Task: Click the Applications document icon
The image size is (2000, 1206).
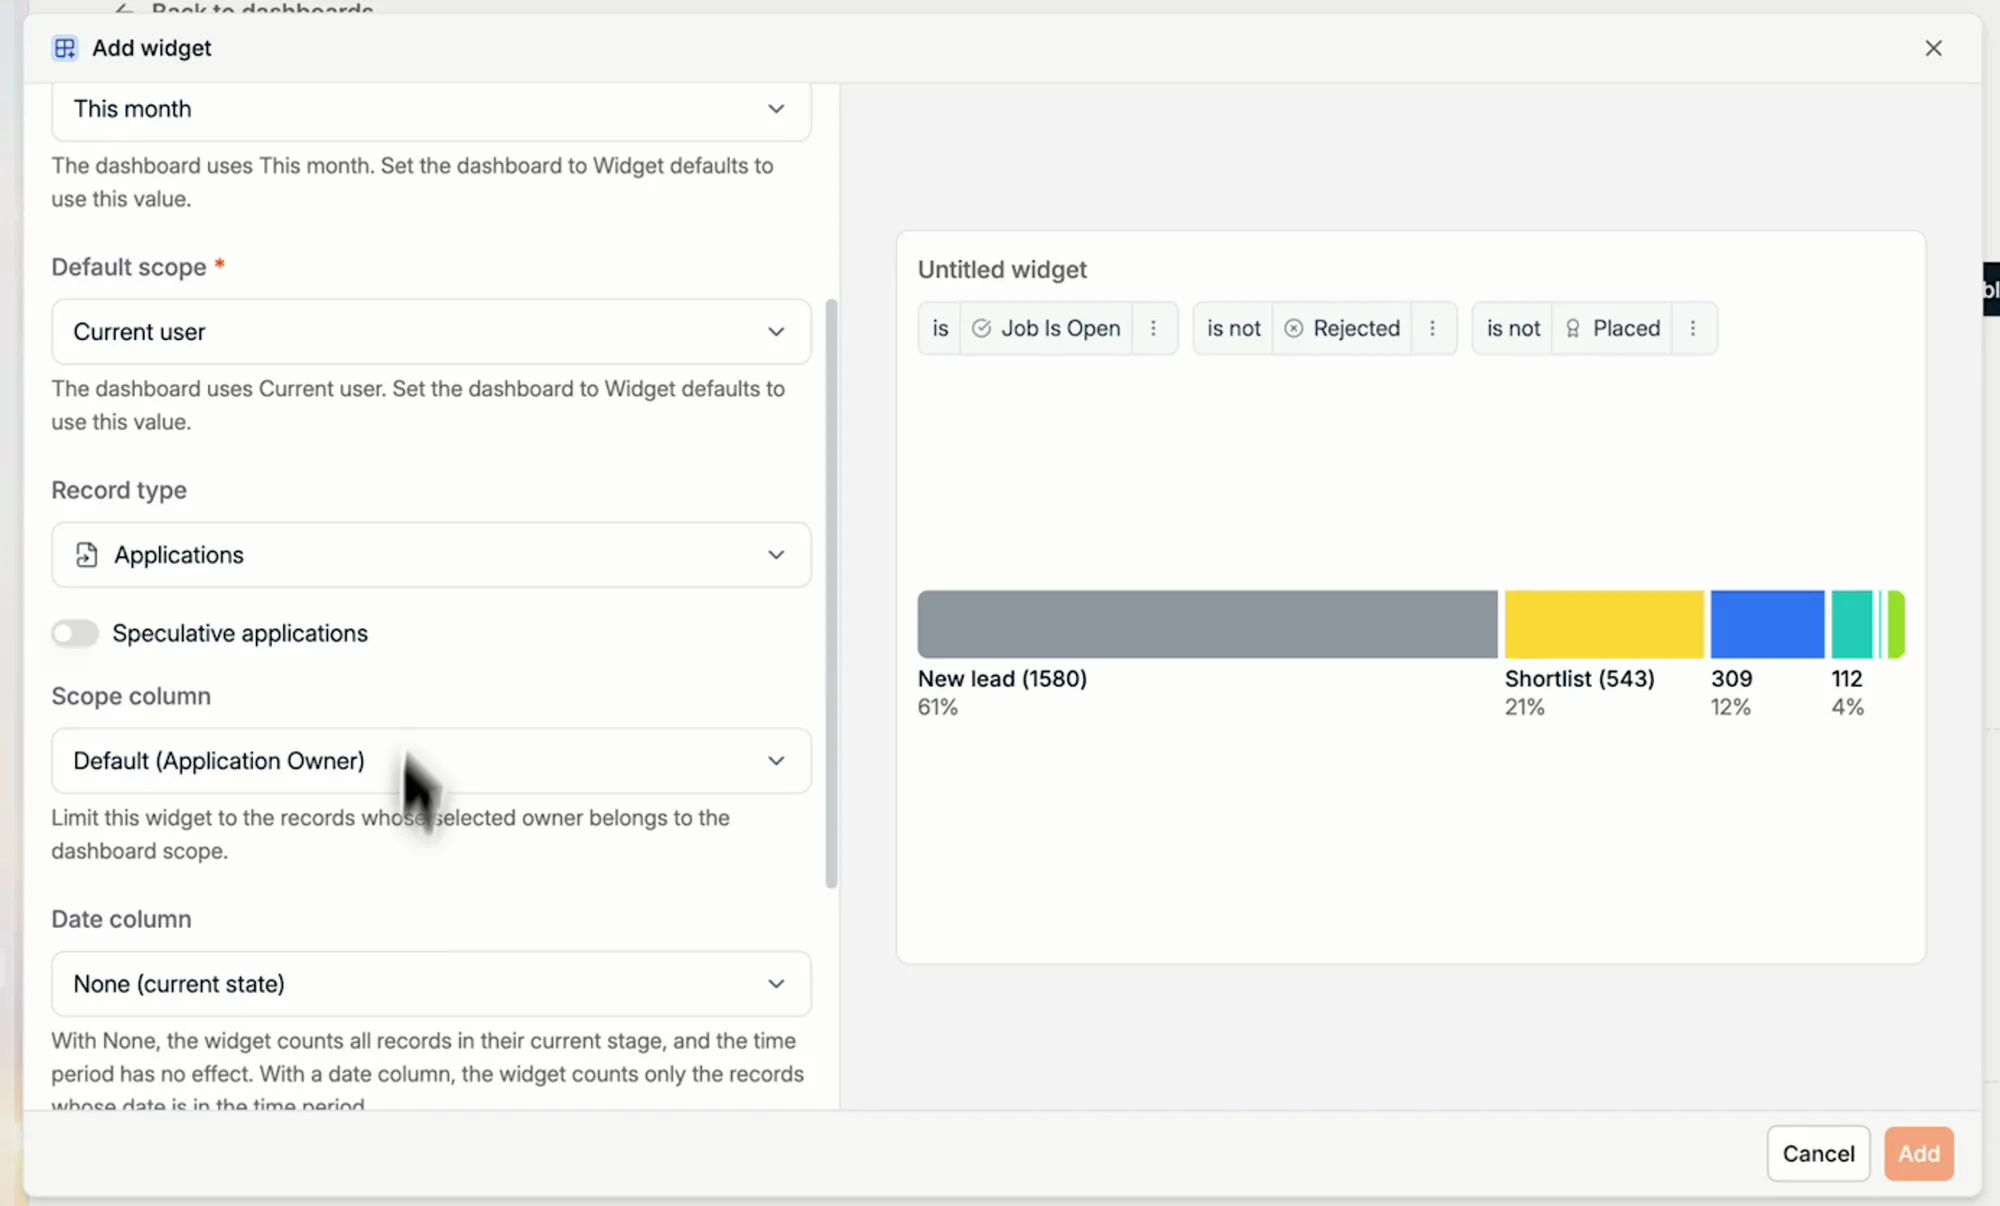Action: [87, 554]
